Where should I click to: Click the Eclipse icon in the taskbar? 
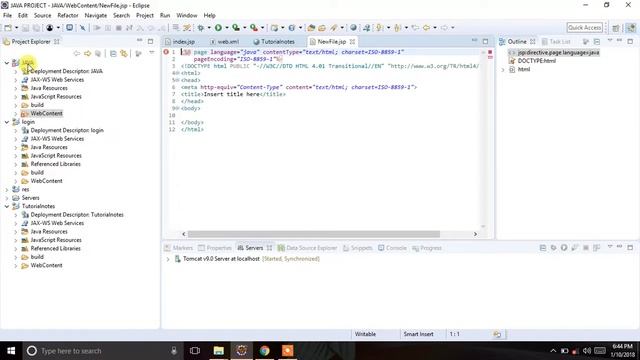pyautogui.click(x=242, y=351)
